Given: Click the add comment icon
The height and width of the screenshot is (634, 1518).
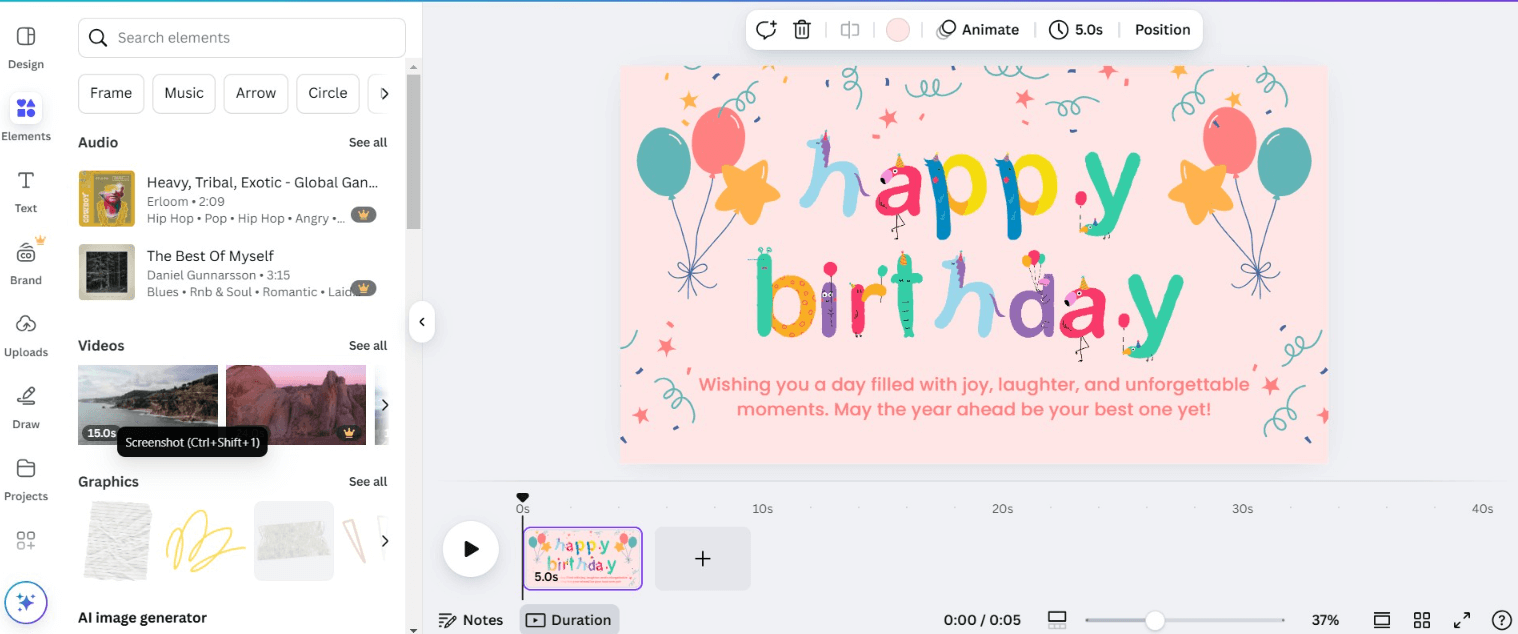Looking at the screenshot, I should click(766, 30).
